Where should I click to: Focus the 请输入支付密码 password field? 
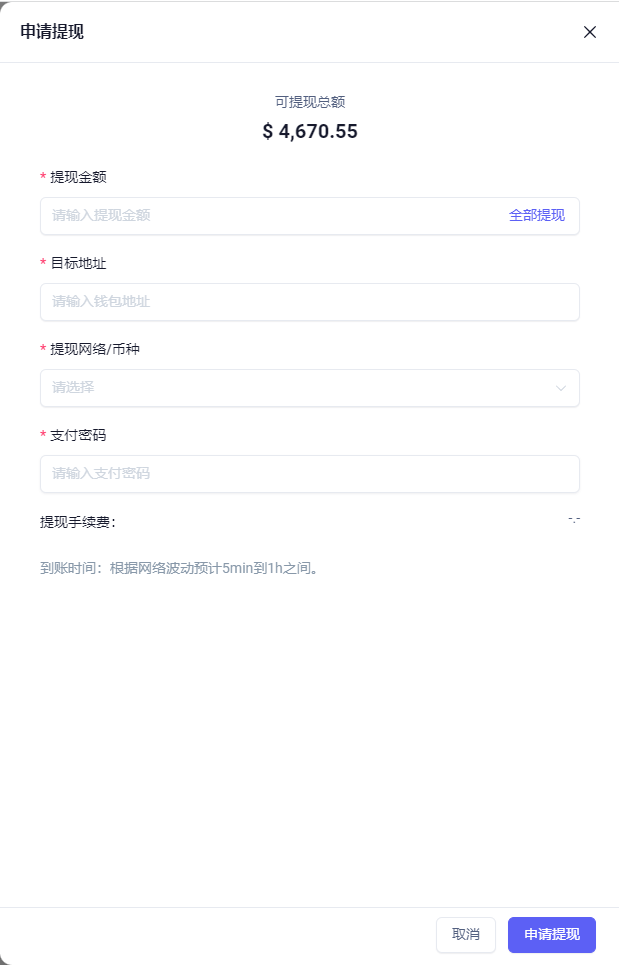(310, 474)
